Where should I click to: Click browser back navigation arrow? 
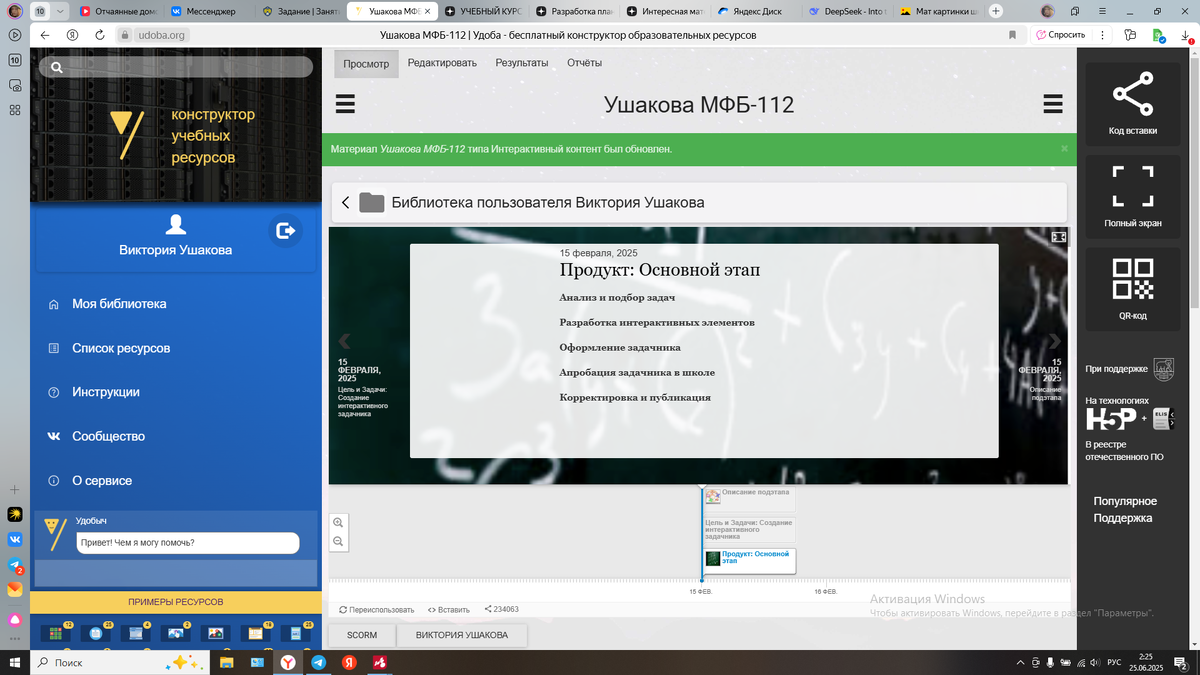click(45, 34)
